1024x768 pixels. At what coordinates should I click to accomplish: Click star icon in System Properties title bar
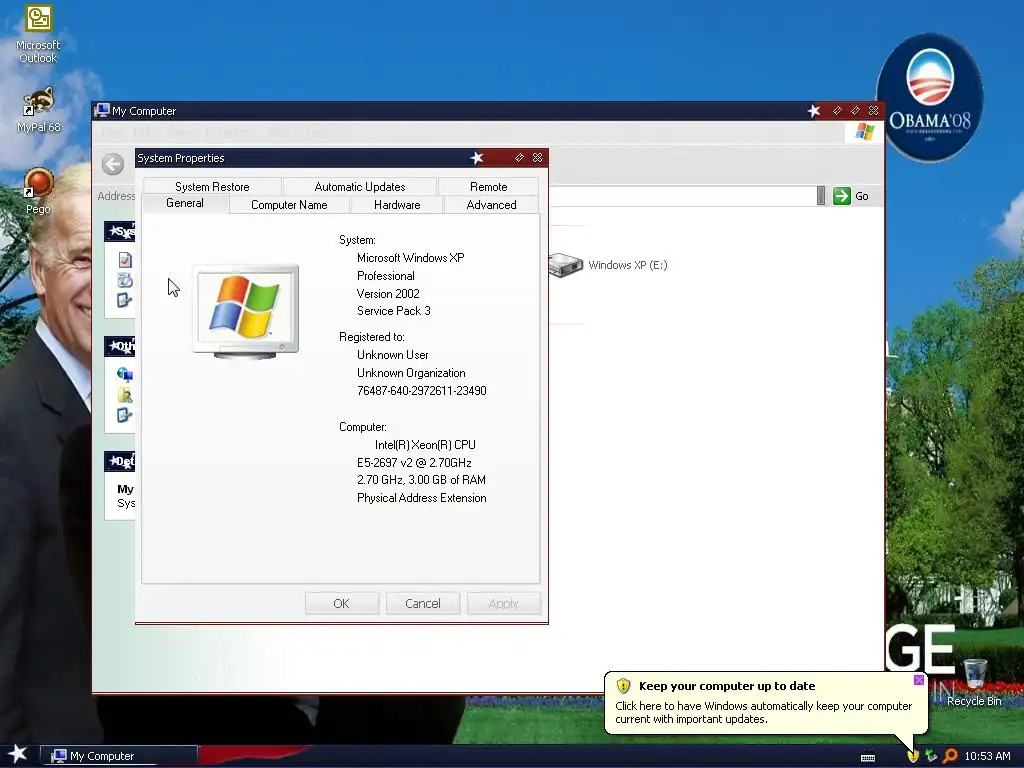477,158
